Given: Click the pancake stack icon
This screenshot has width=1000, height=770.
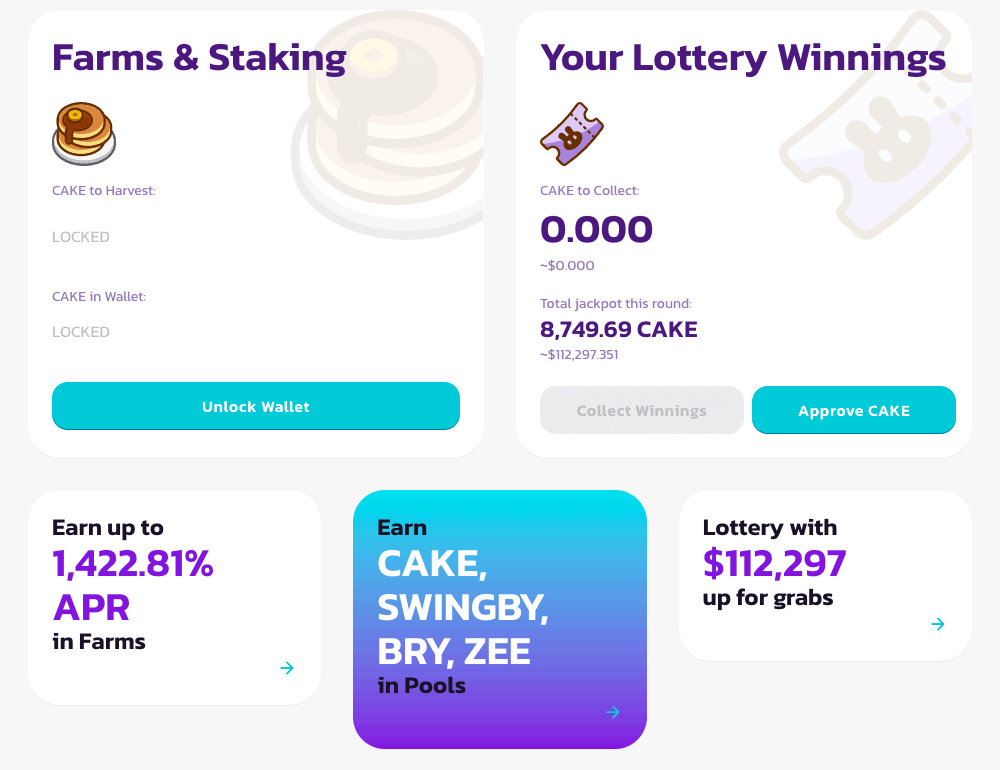Looking at the screenshot, I should [84, 133].
